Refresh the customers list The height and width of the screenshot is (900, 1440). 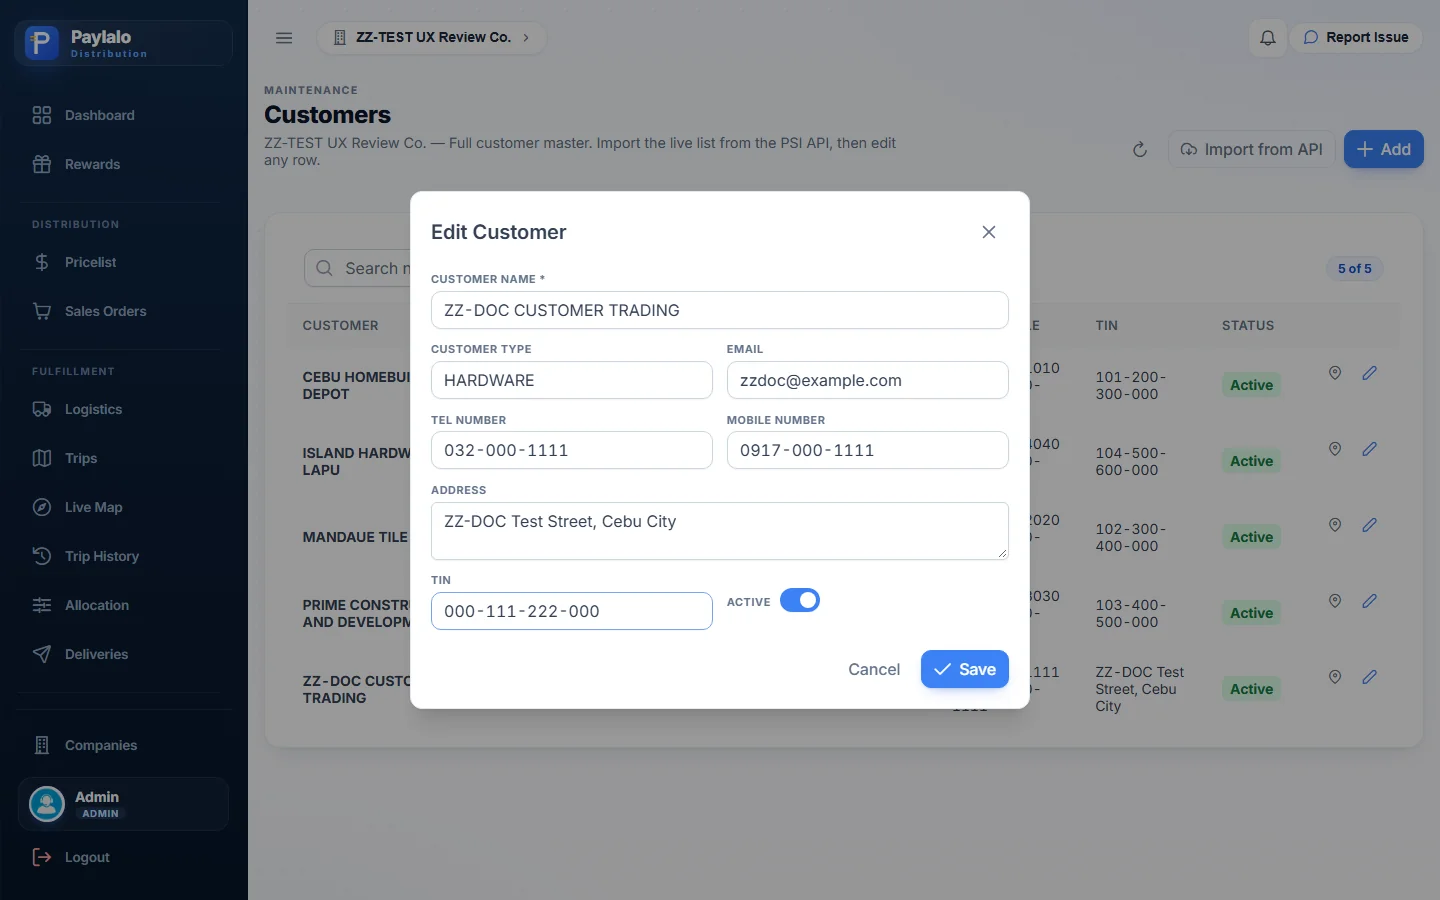coord(1139,150)
